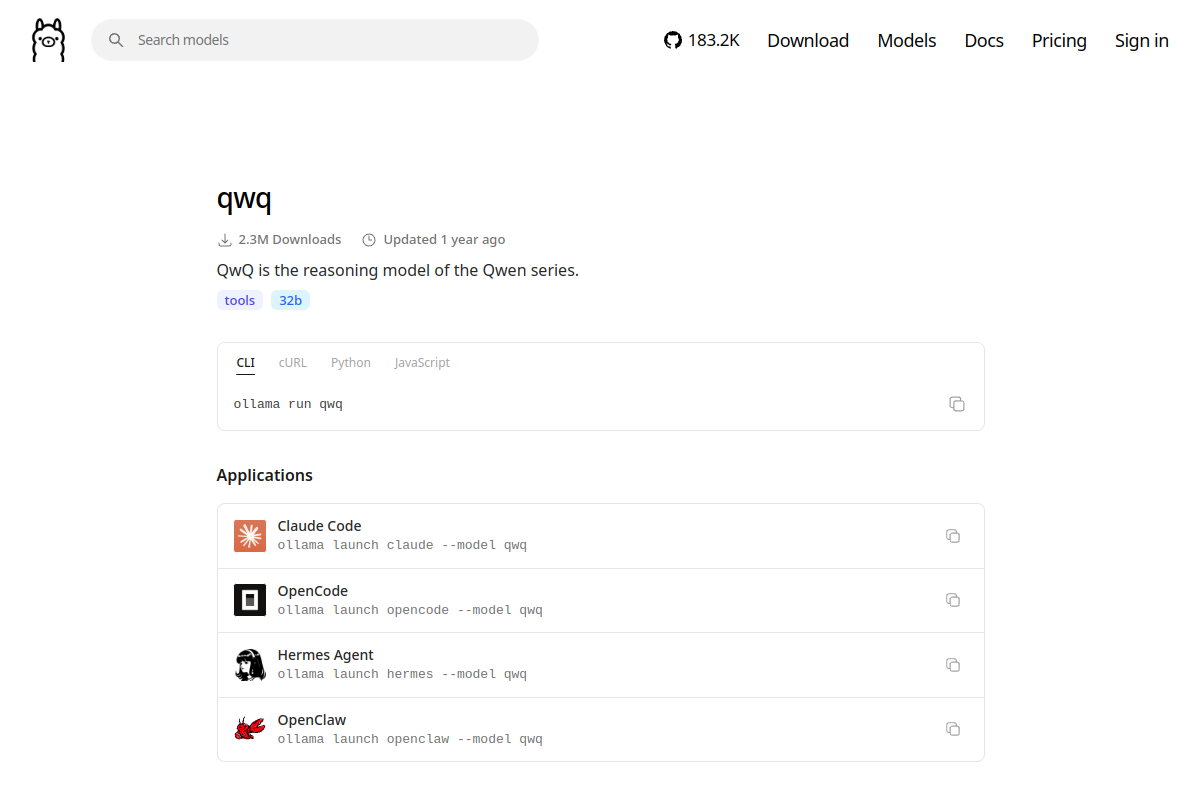Click the tools tag

pos(240,300)
